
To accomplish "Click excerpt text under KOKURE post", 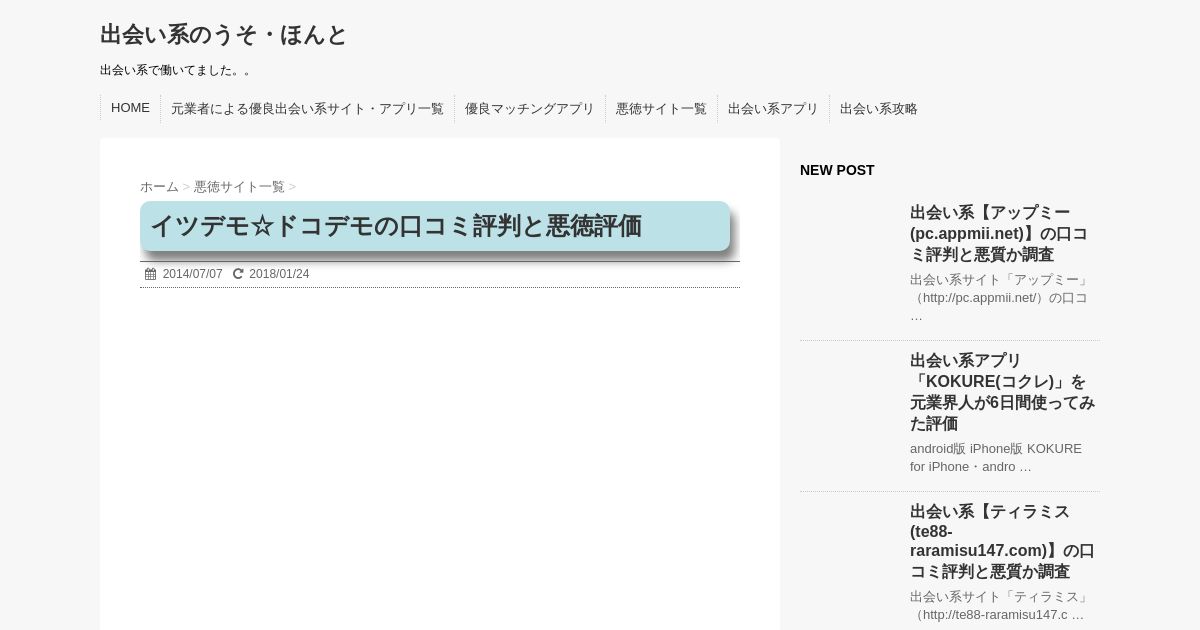I will tap(995, 458).
